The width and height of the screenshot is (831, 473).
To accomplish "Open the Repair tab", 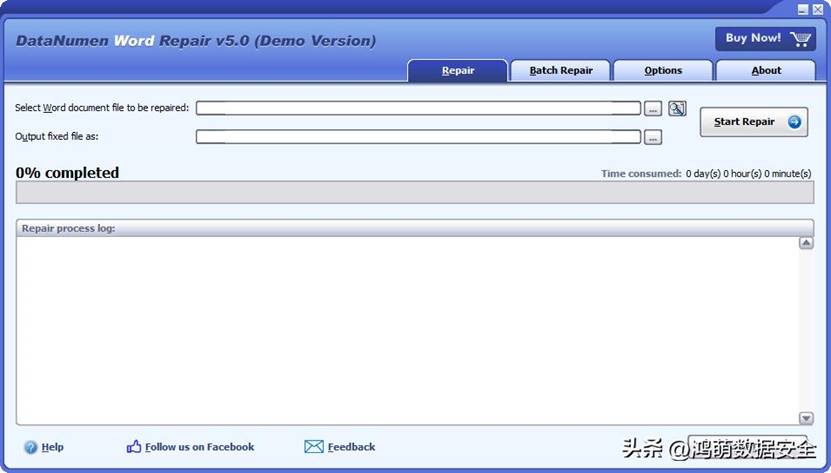I will click(458, 71).
